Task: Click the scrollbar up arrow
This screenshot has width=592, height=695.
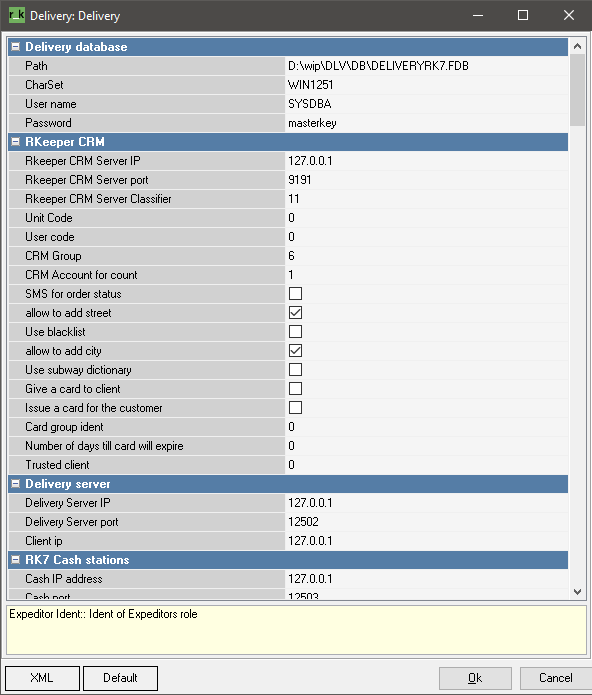Action: click(x=577, y=46)
